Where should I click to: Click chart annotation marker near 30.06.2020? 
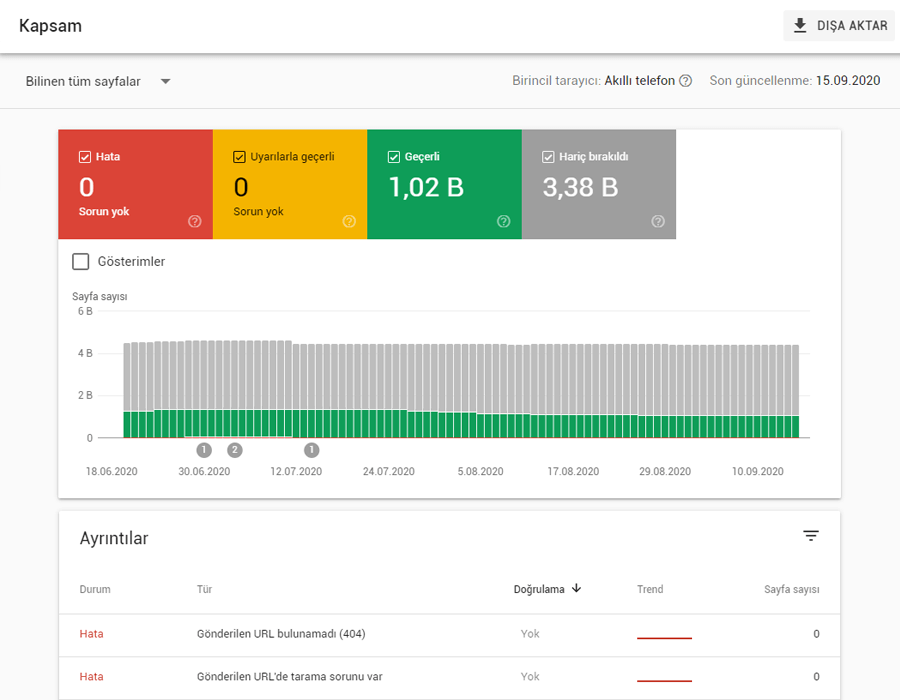tap(204, 450)
